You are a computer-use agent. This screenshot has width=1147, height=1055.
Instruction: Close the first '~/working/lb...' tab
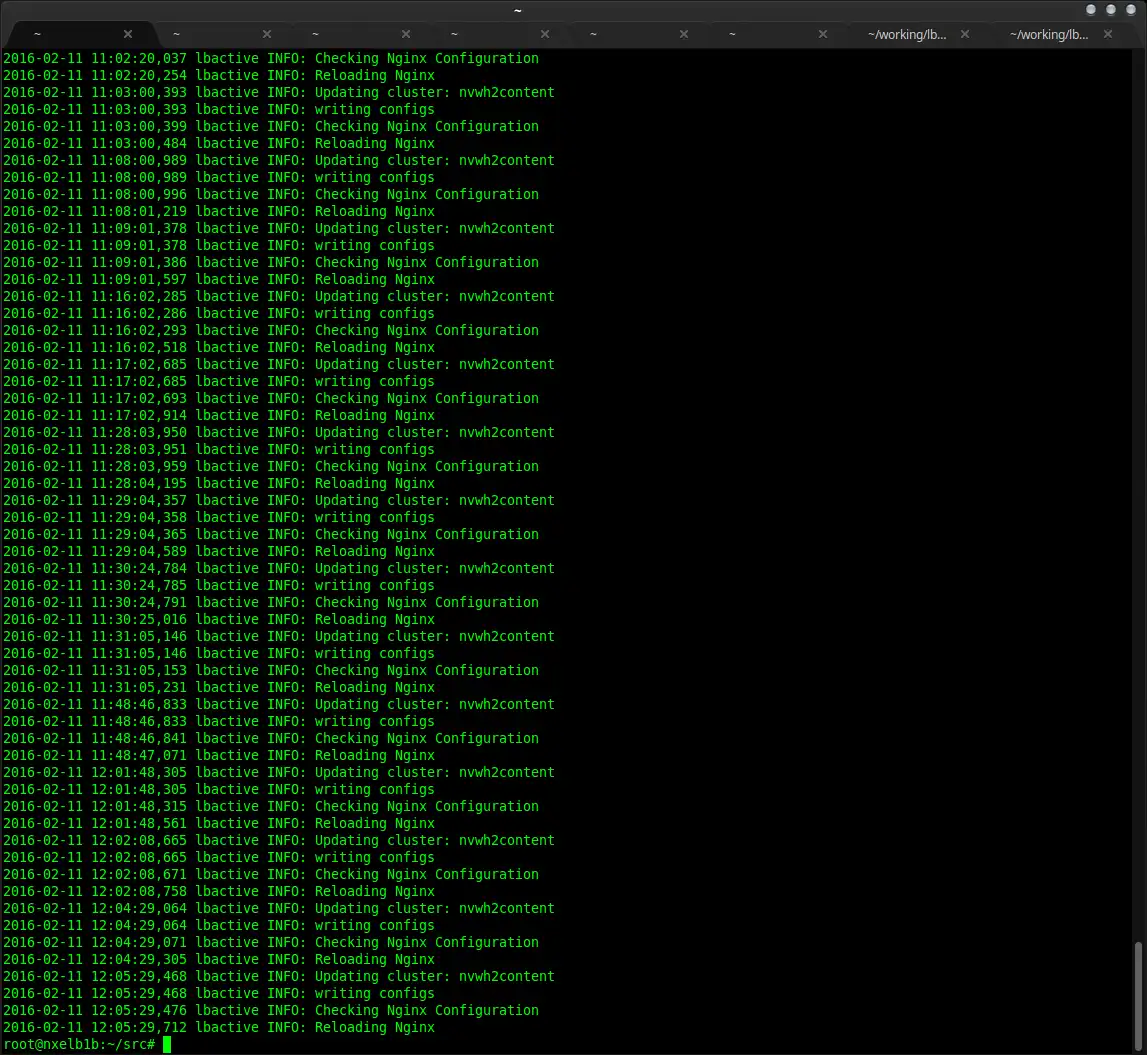pyautogui.click(x=965, y=34)
